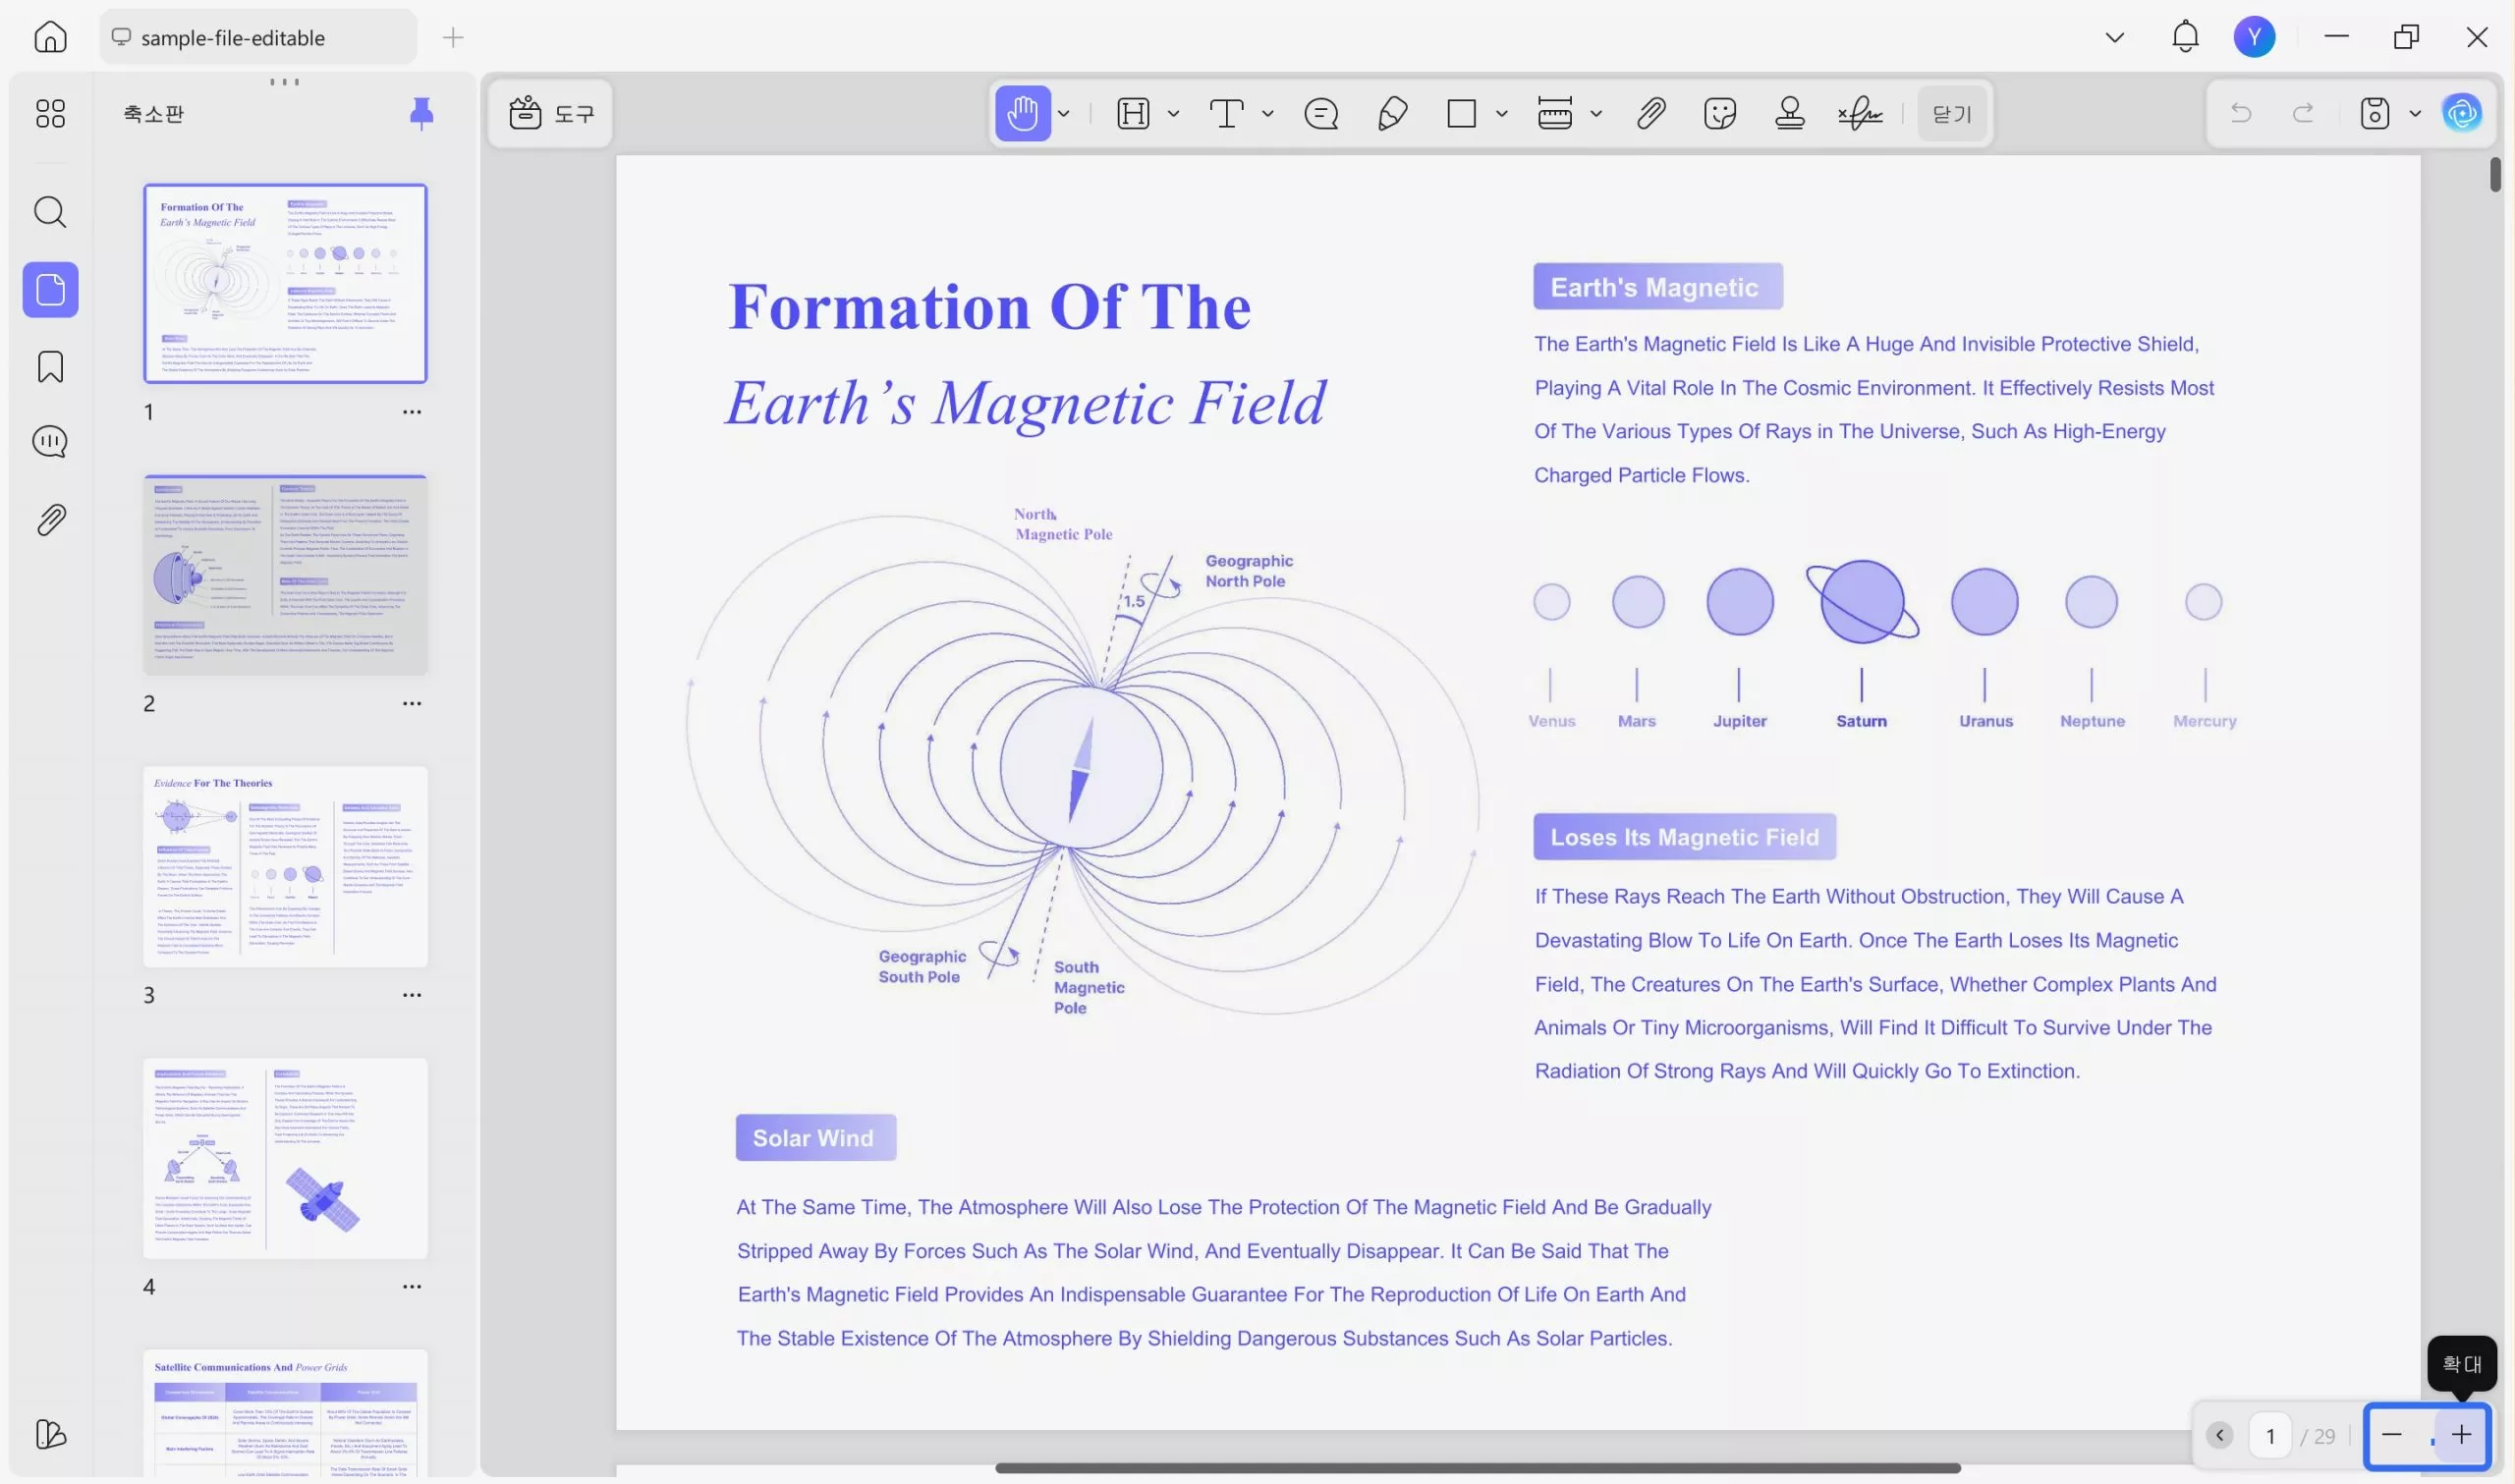Image resolution: width=2515 pixels, height=1484 pixels.
Task: Select the signature tool
Action: 1859,113
